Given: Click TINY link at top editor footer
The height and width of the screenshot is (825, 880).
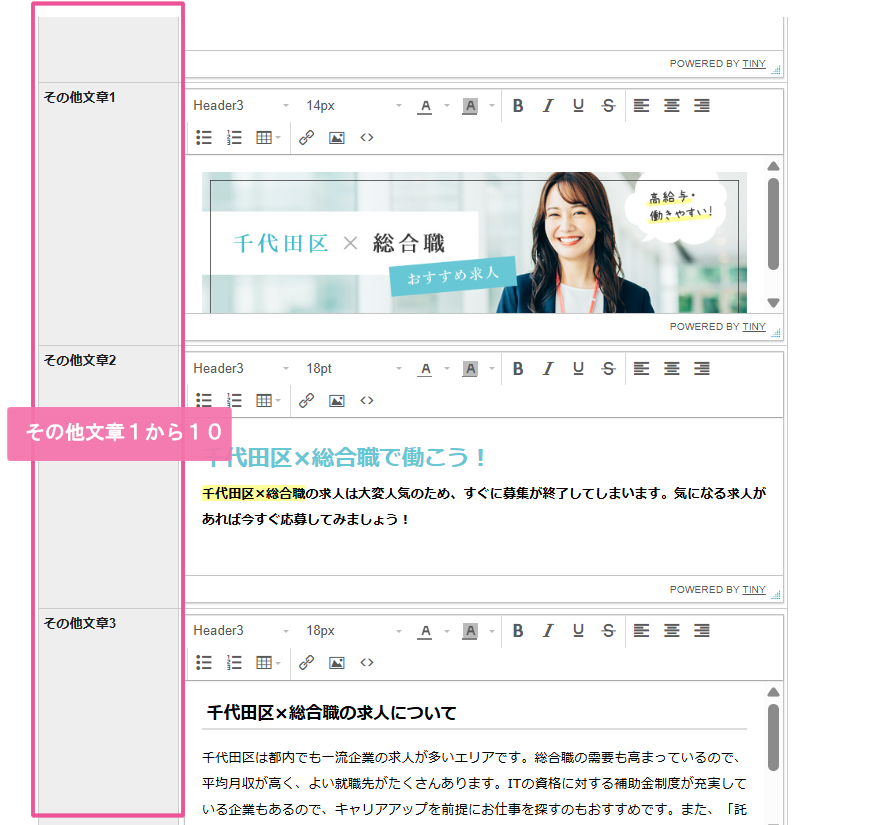Looking at the screenshot, I should point(754,64).
